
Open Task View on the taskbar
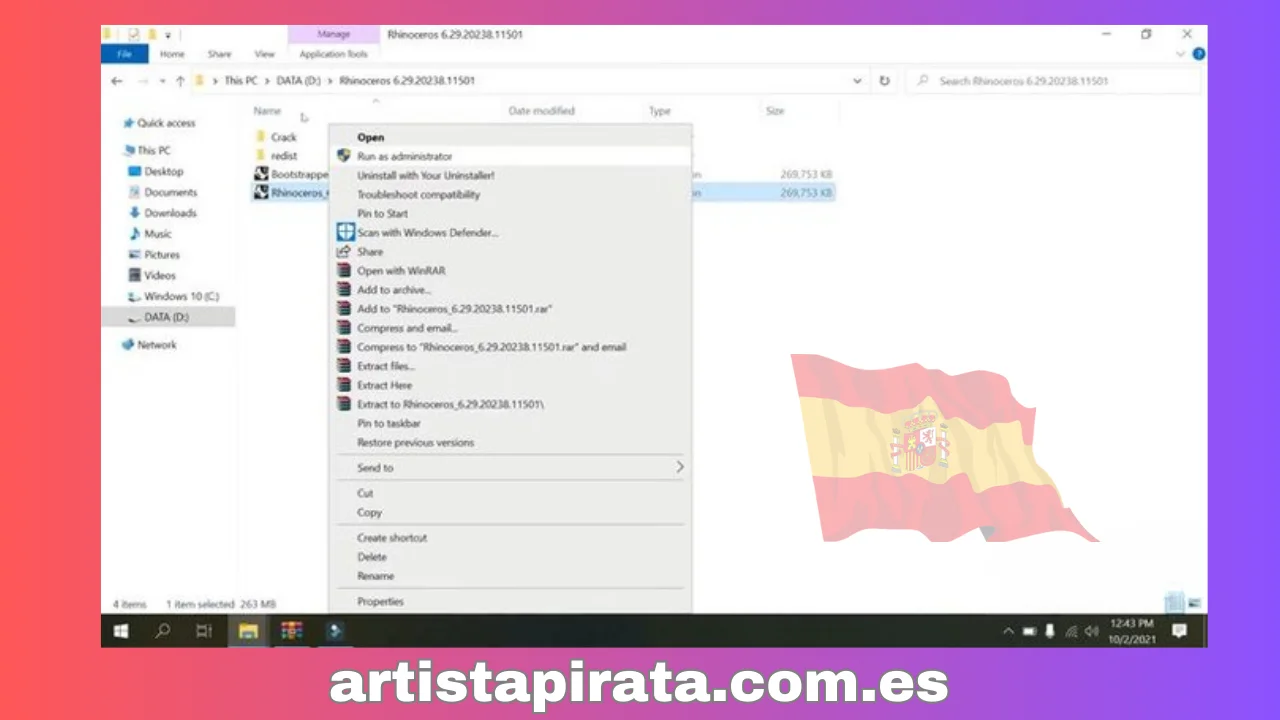tap(204, 631)
